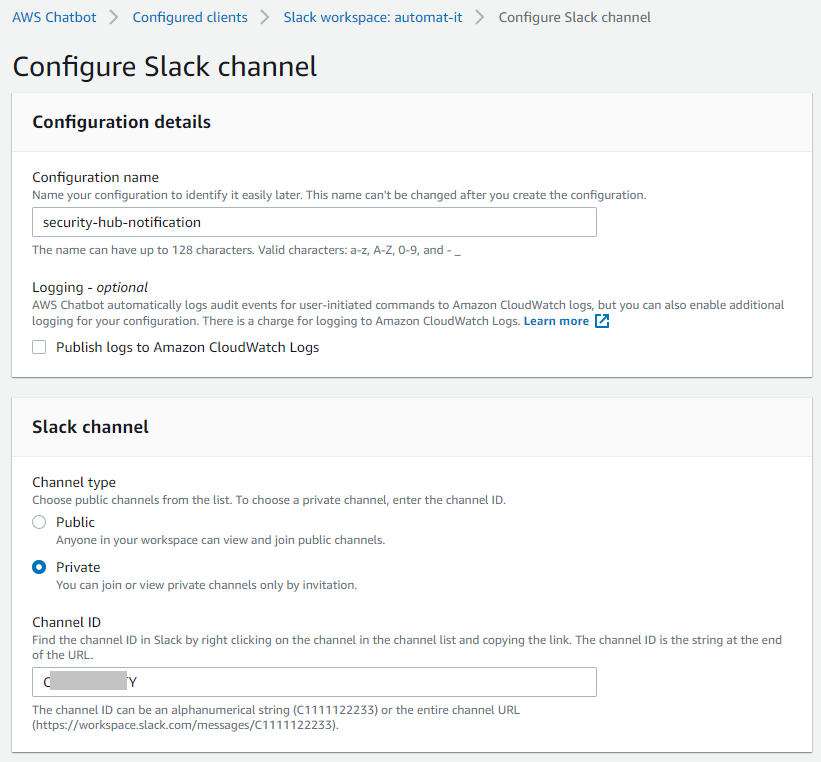Click the name-rules hint about 128 characters
This screenshot has width=821, height=762.
tap(247, 250)
